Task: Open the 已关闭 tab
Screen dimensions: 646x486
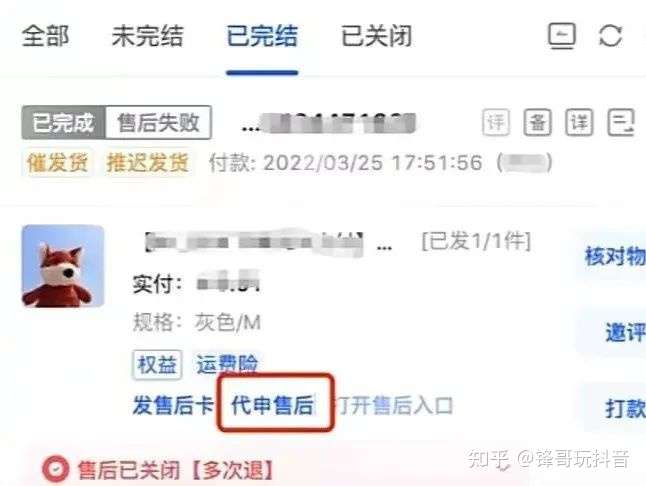Action: 377,36
